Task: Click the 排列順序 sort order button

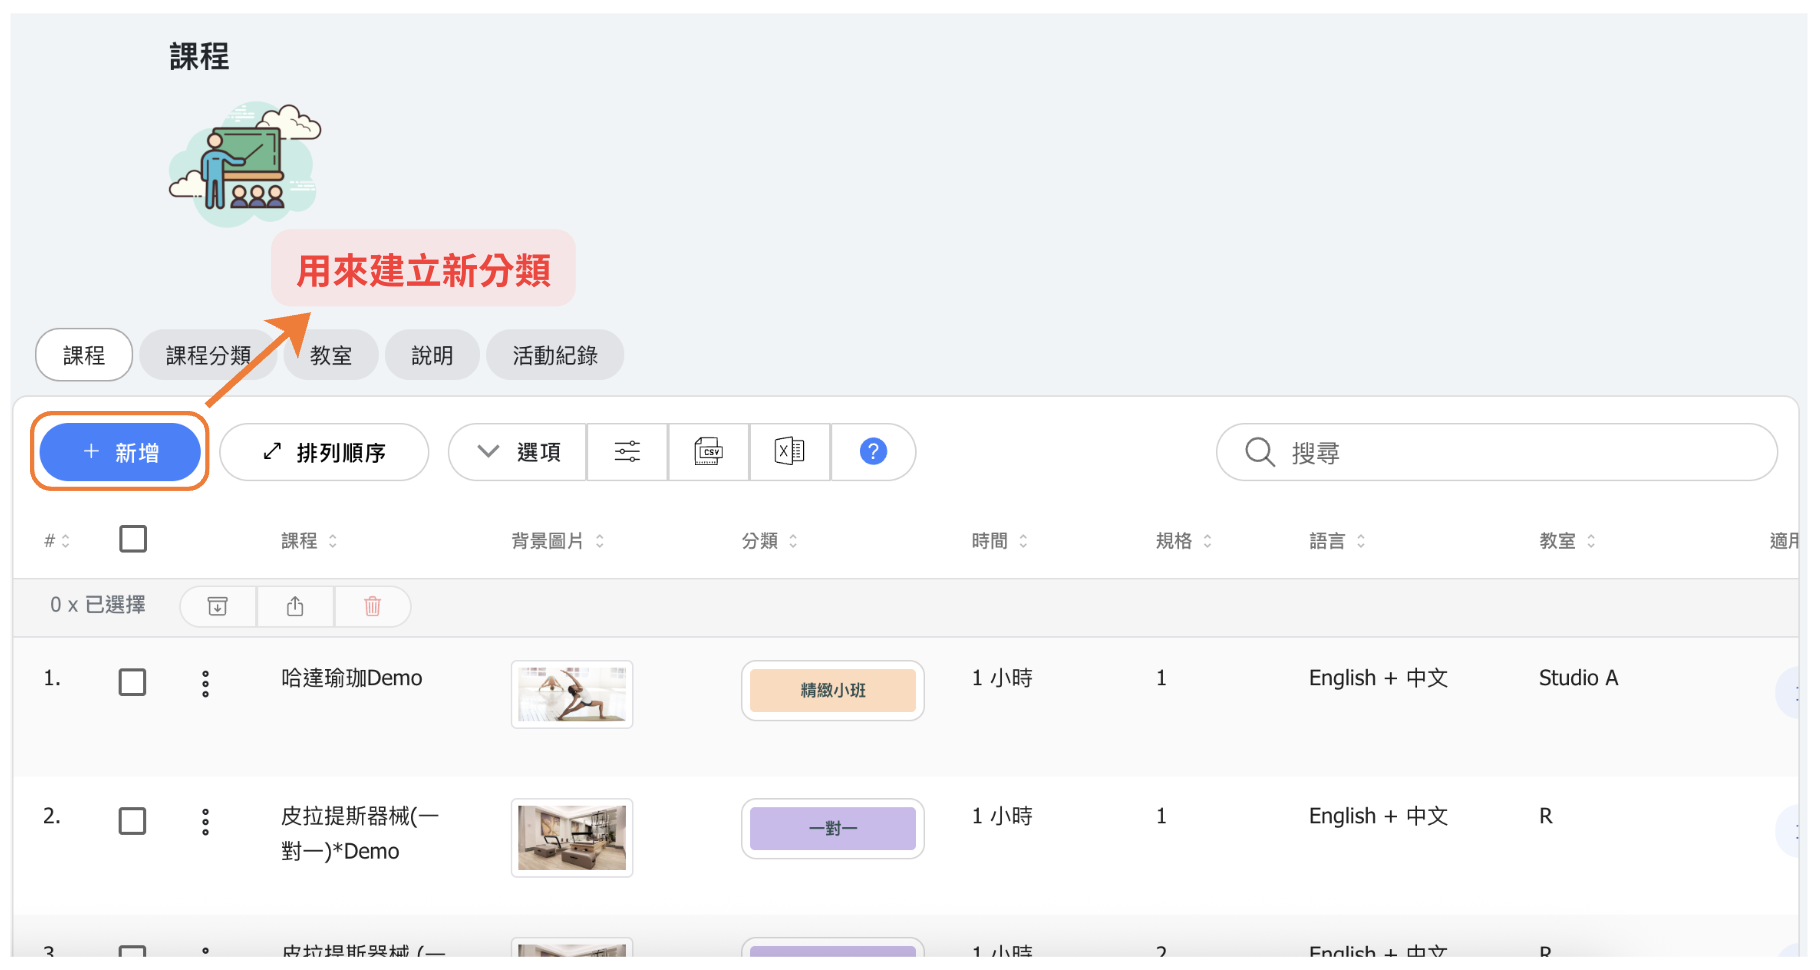Action: [324, 452]
